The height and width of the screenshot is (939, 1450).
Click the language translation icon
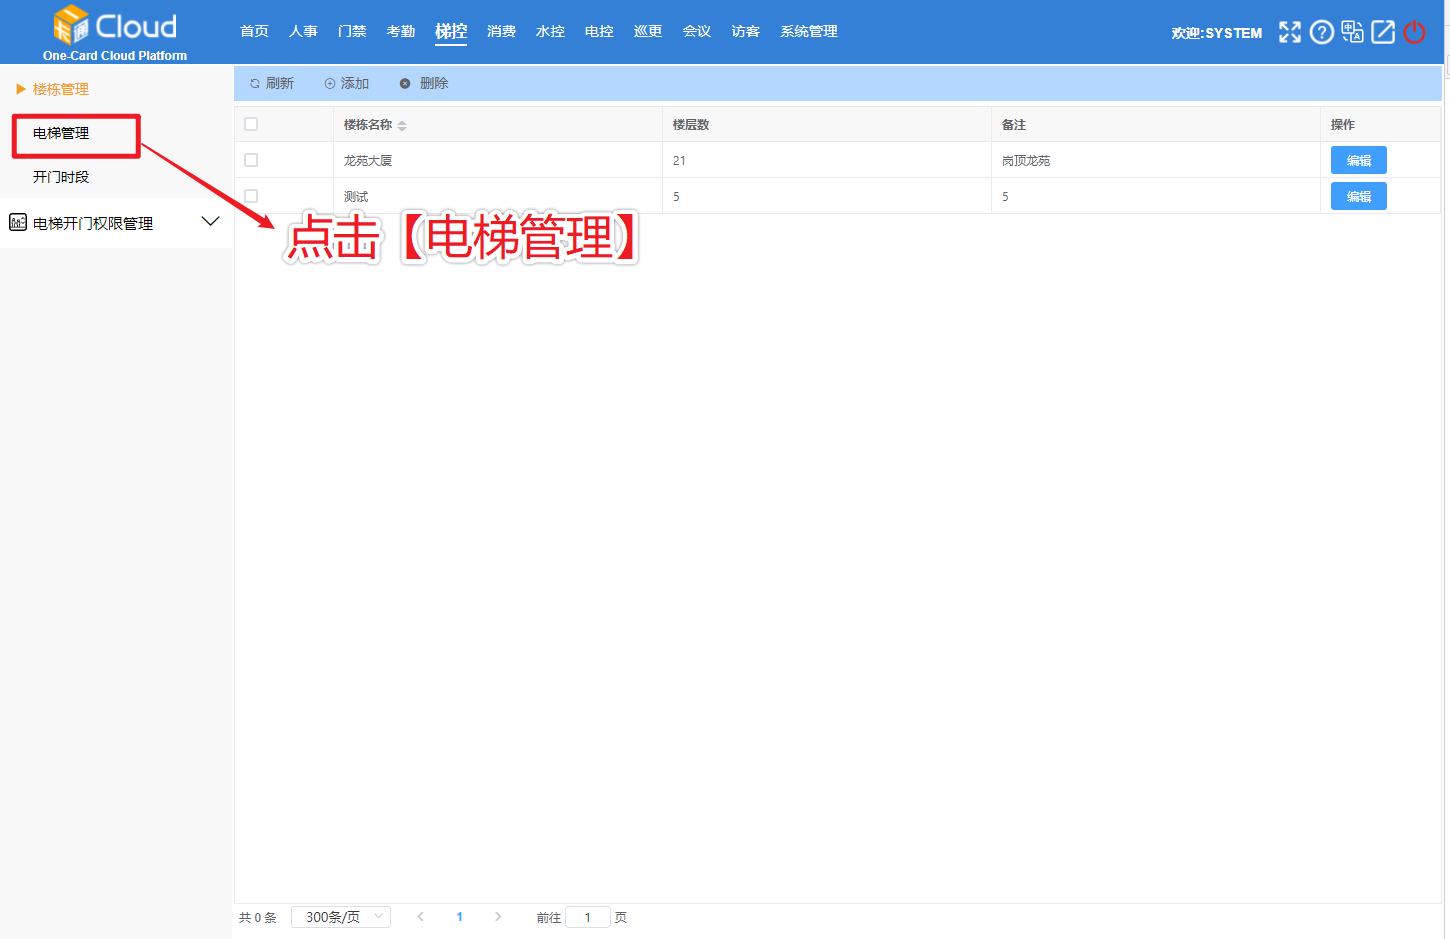pos(1352,33)
